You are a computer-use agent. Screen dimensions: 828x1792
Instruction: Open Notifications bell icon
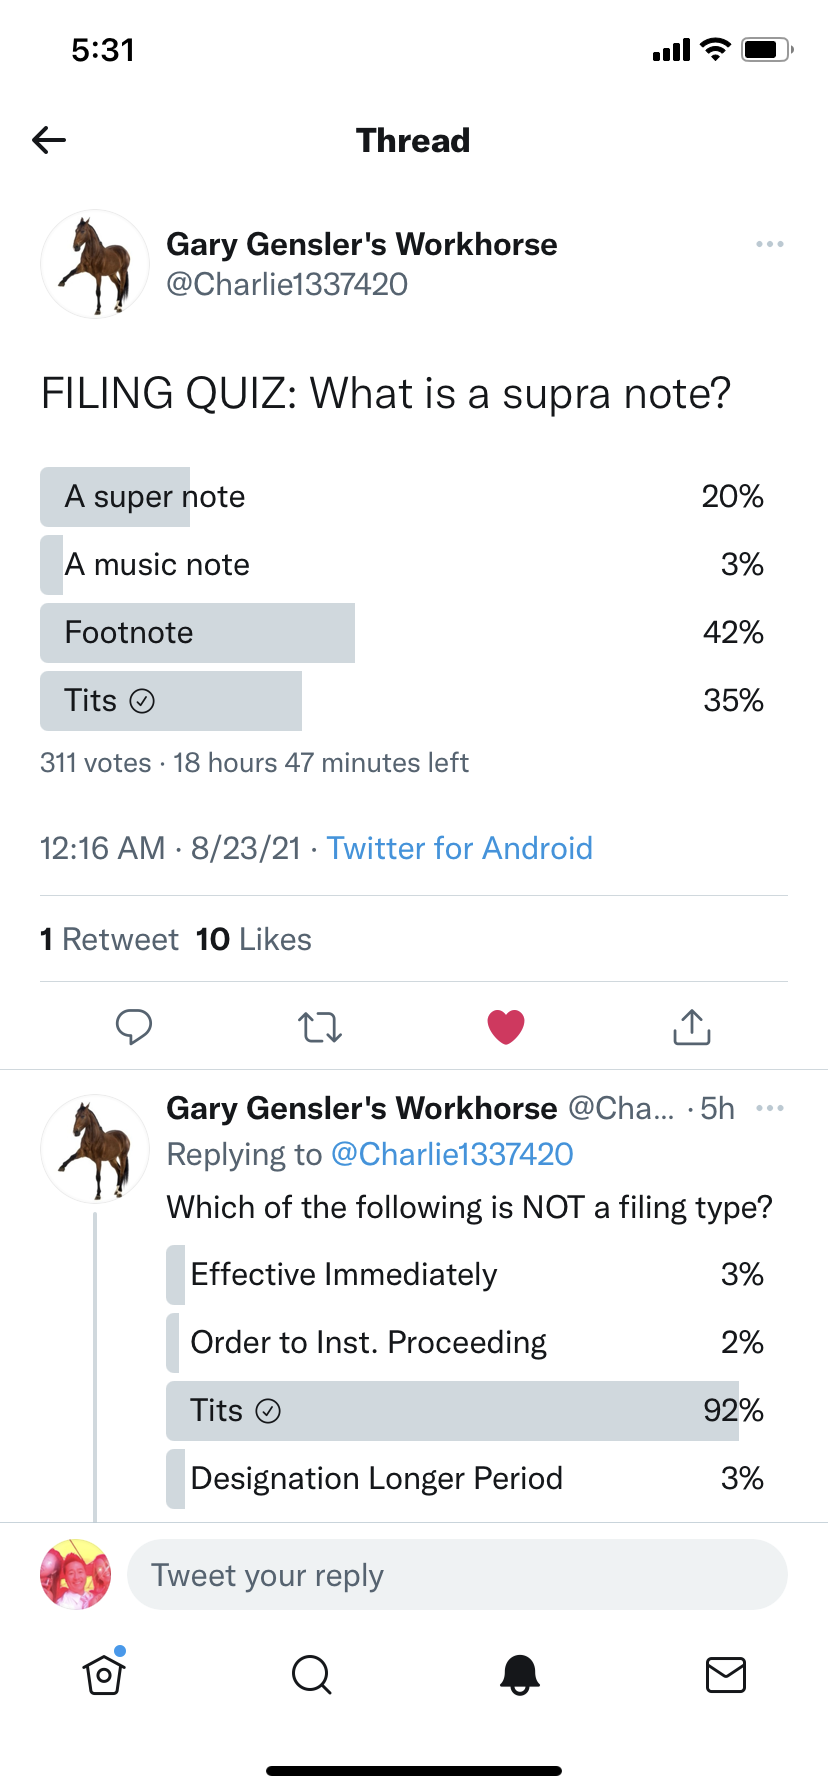pos(519,1674)
